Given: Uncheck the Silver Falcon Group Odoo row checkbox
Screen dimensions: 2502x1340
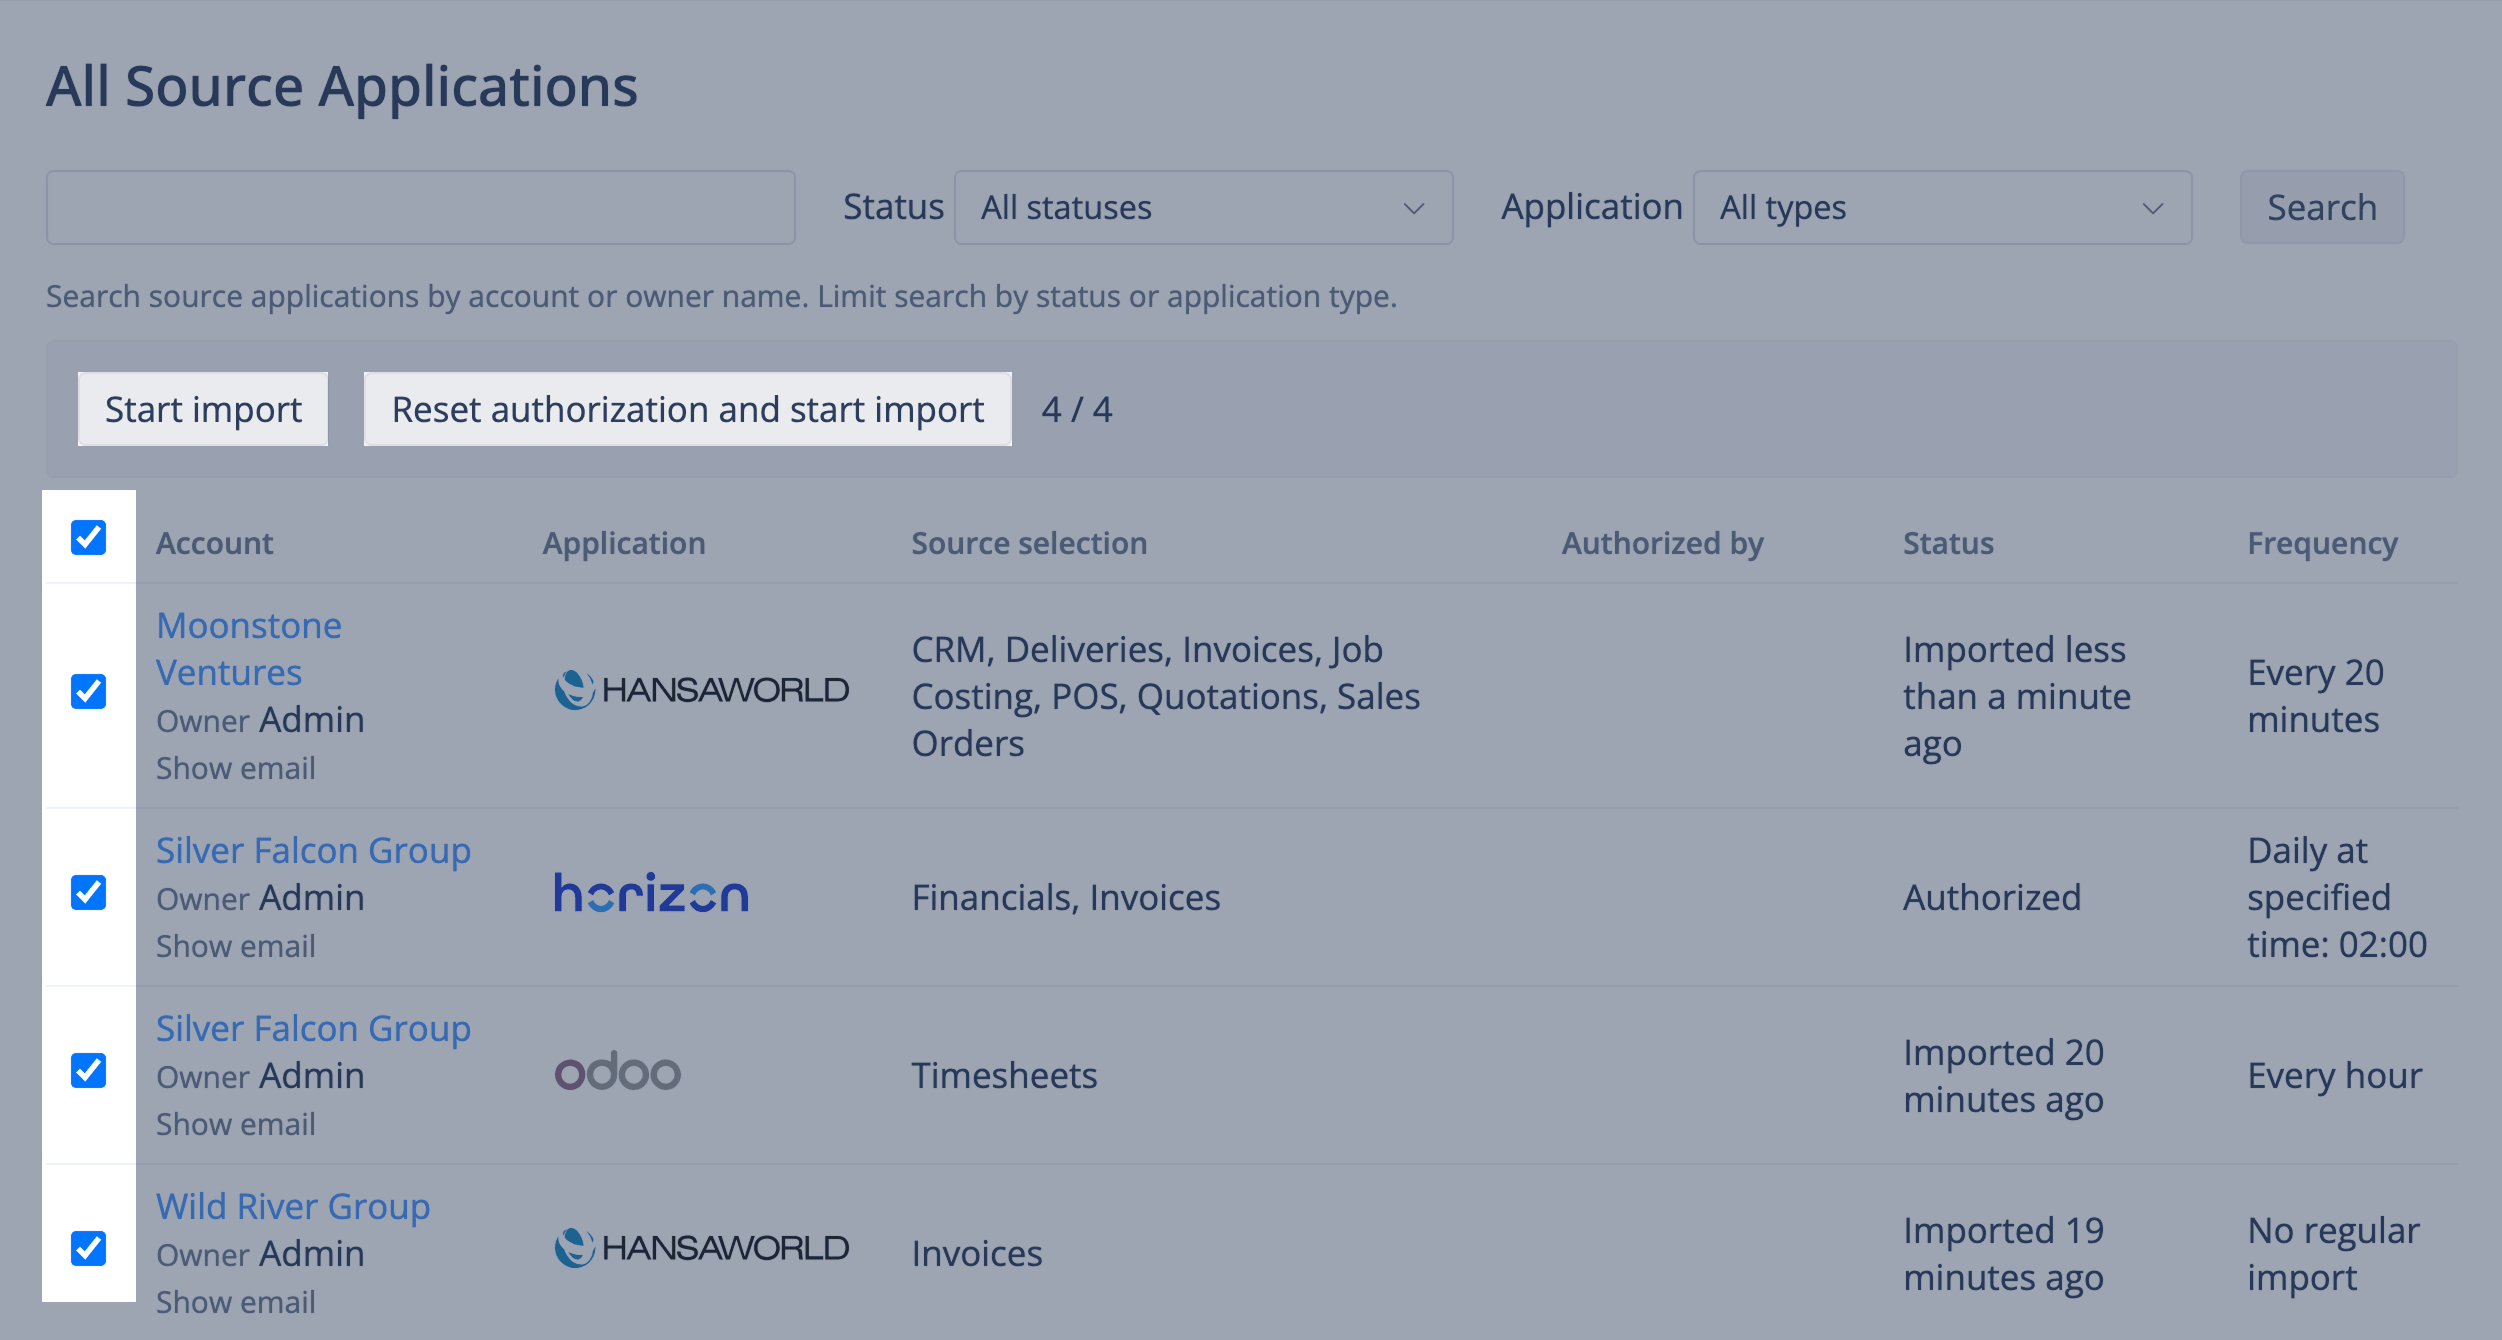Looking at the screenshot, I should (x=89, y=1070).
